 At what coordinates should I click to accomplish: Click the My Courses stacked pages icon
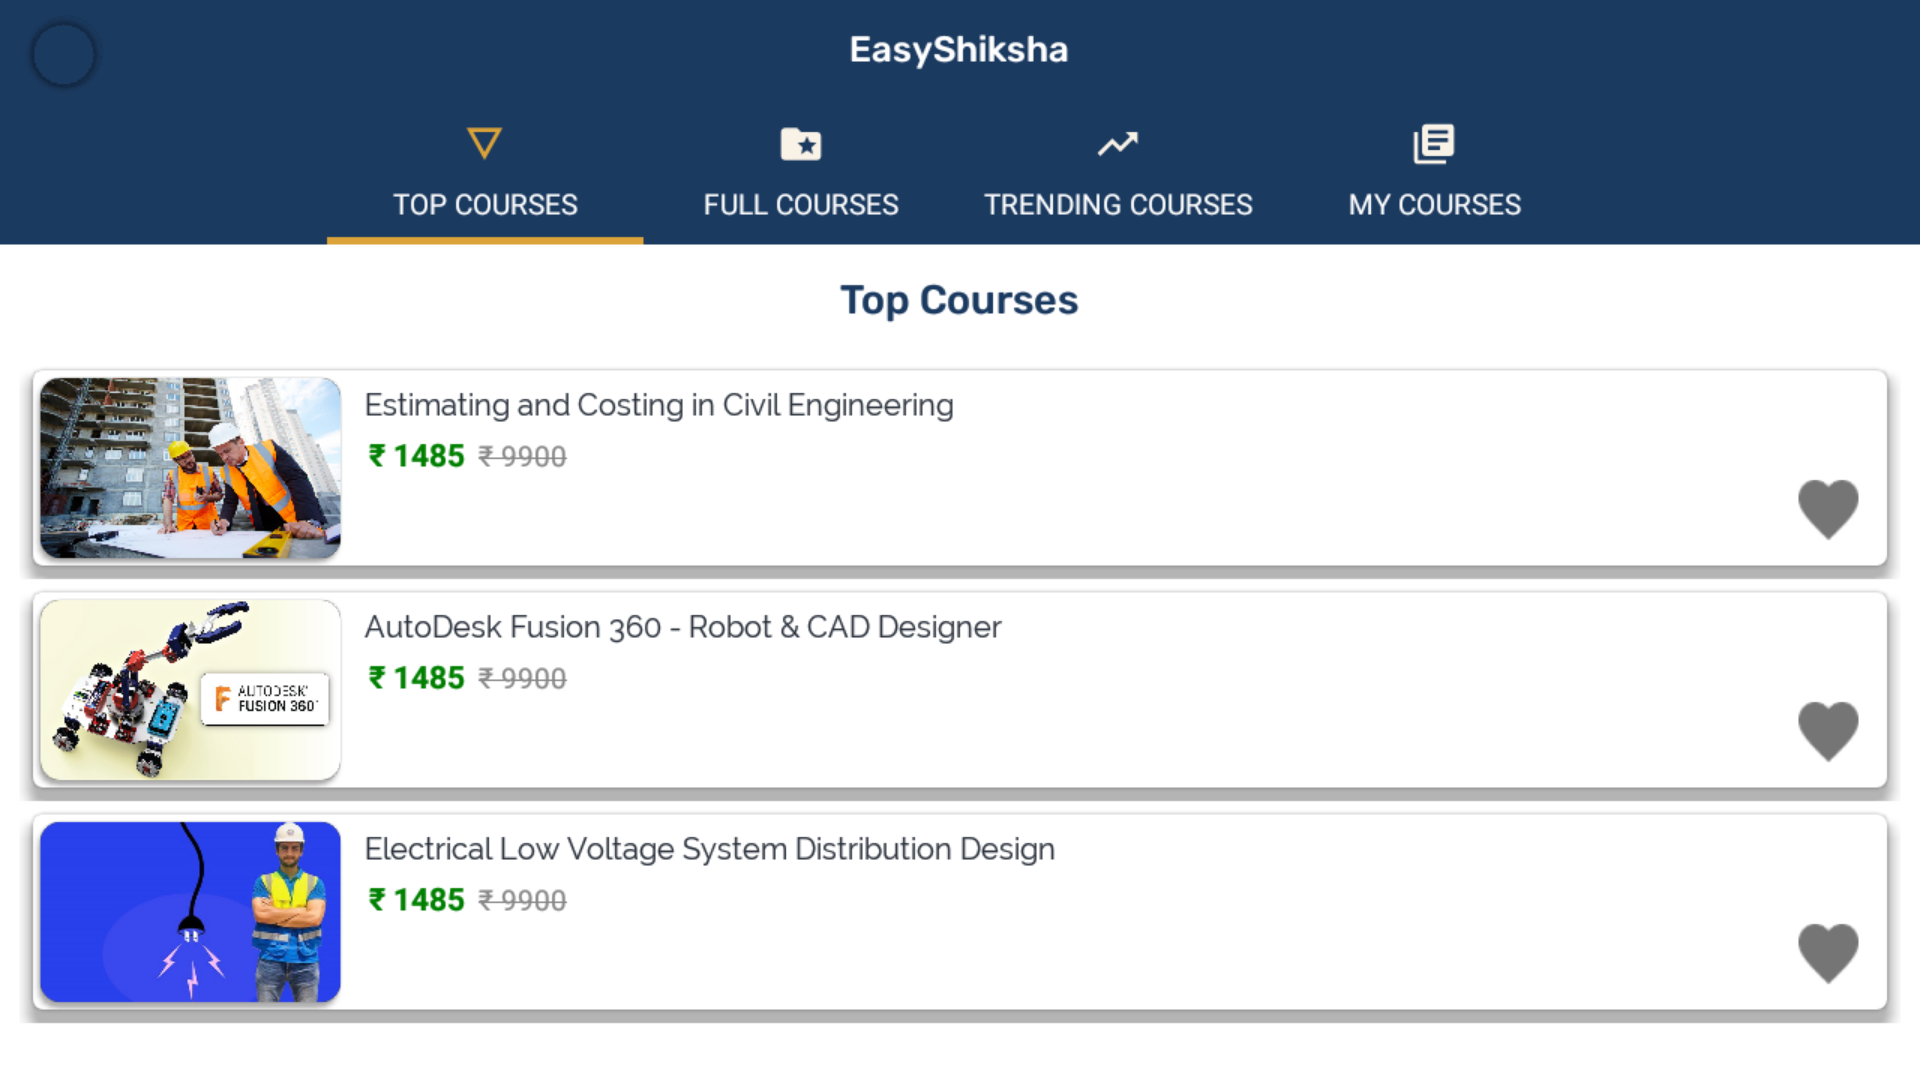point(1434,143)
